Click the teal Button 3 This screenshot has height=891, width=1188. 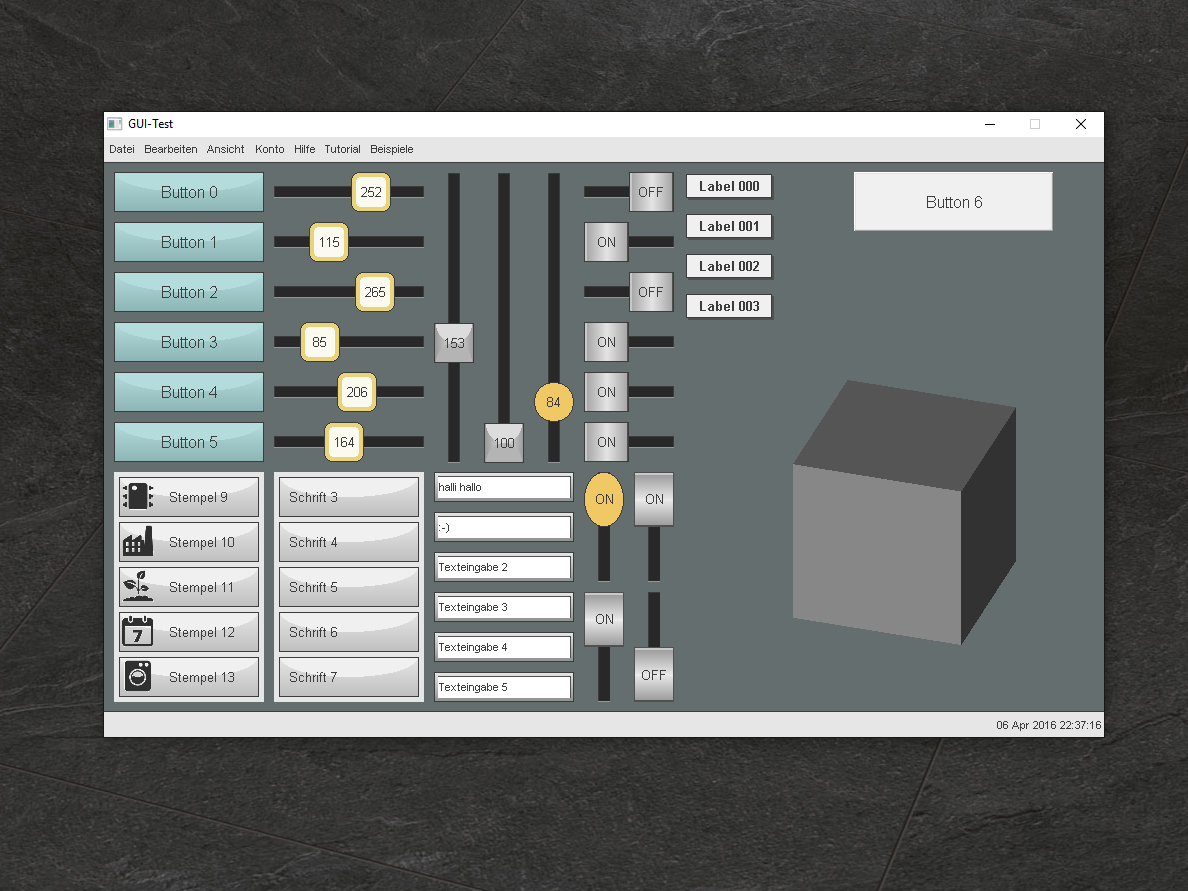[x=189, y=342]
